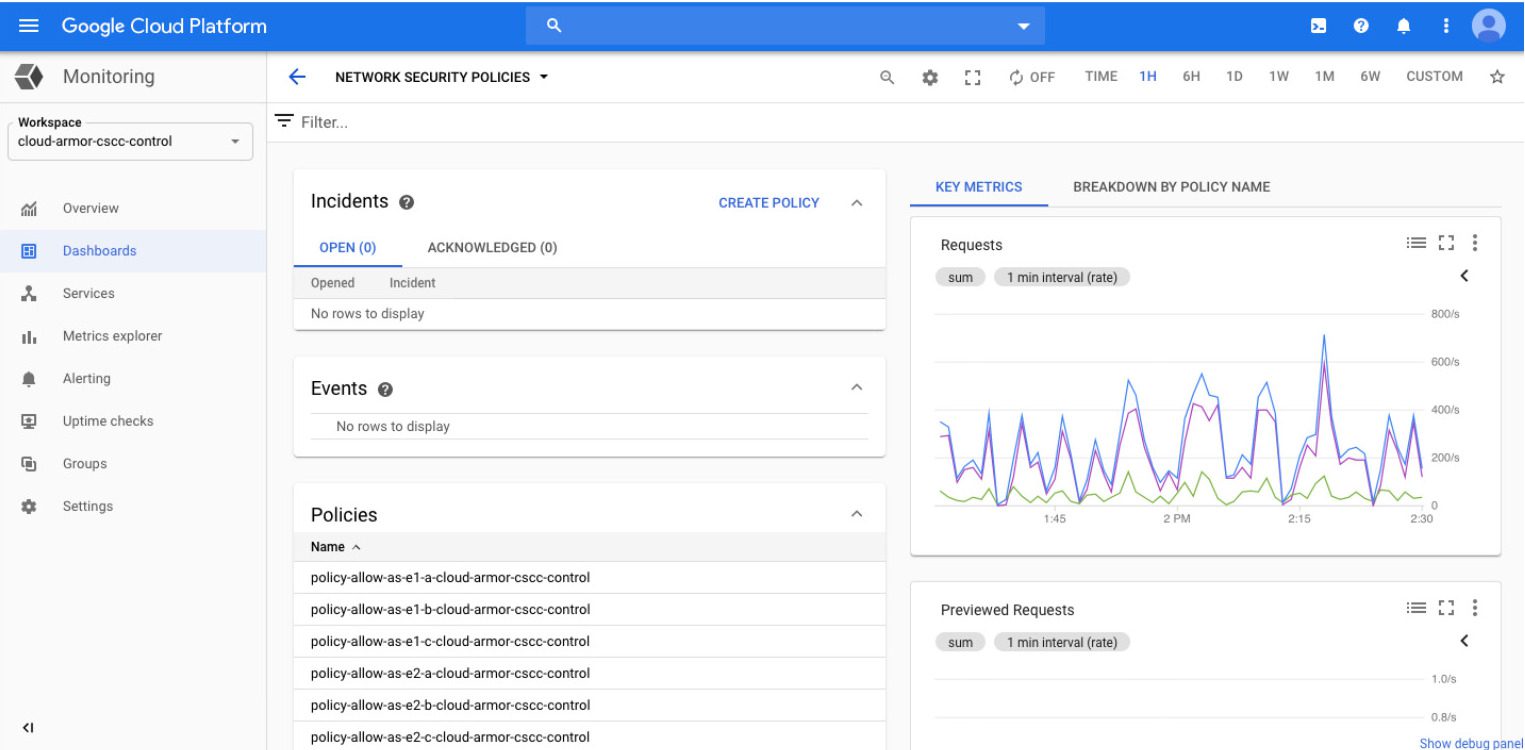Viewport: 1525px width, 750px height.
Task: Collapse the sidebar with bottom arrow
Action: pyautogui.click(x=29, y=727)
